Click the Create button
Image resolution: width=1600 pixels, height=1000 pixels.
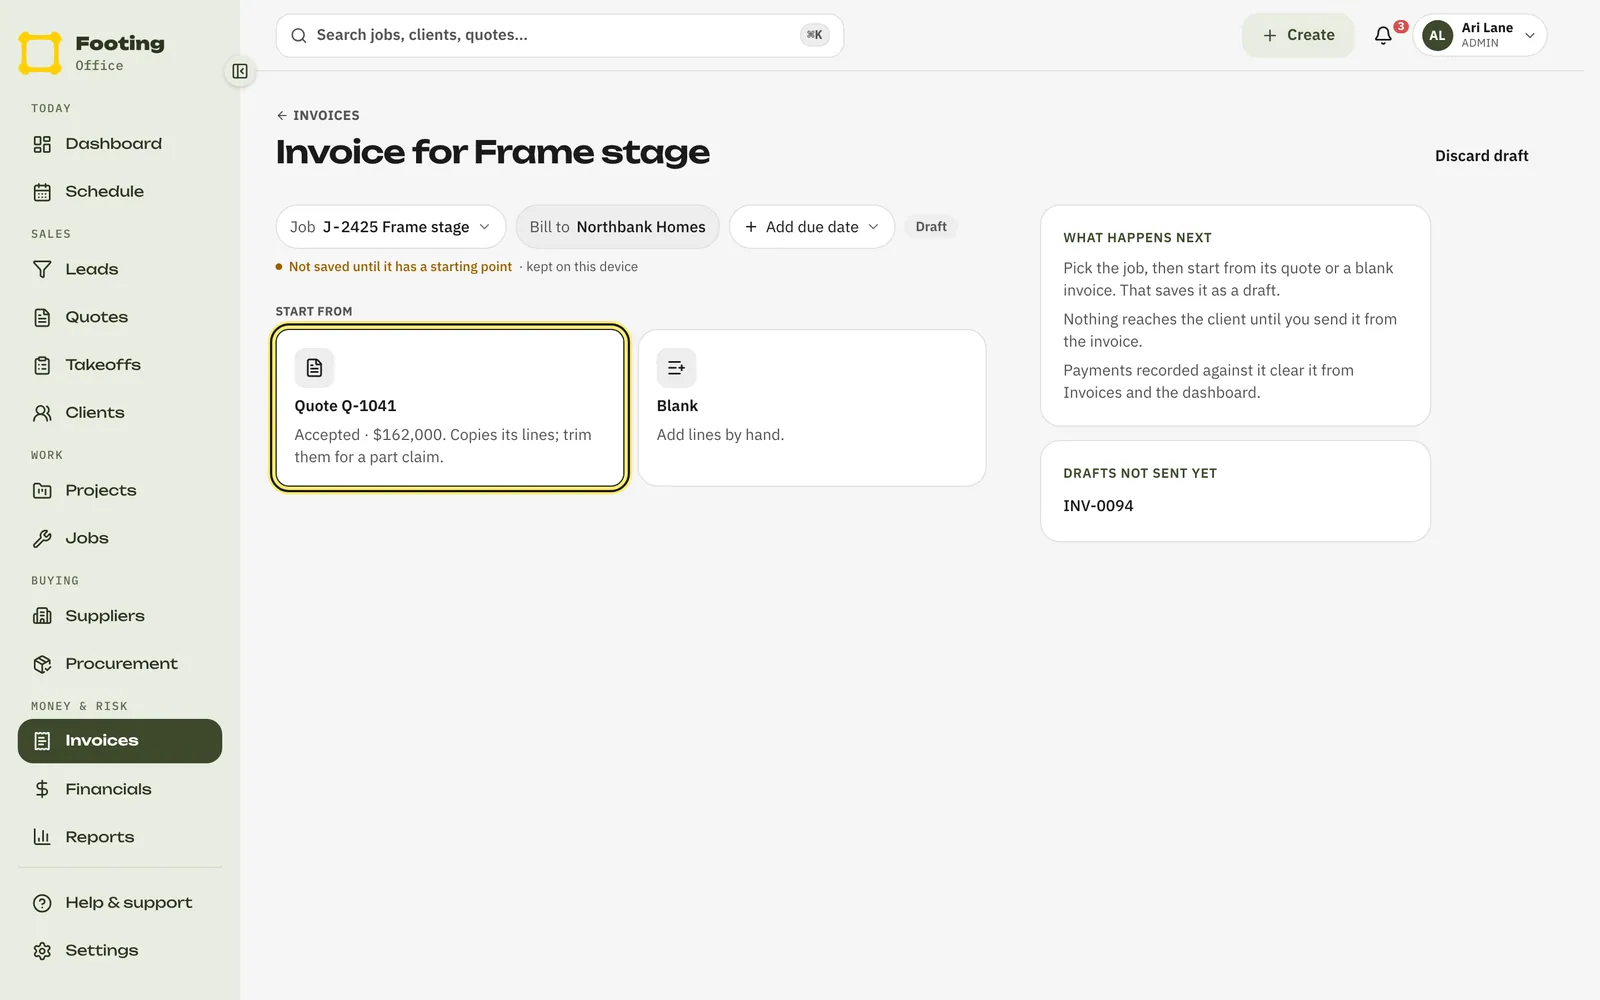coord(1298,35)
